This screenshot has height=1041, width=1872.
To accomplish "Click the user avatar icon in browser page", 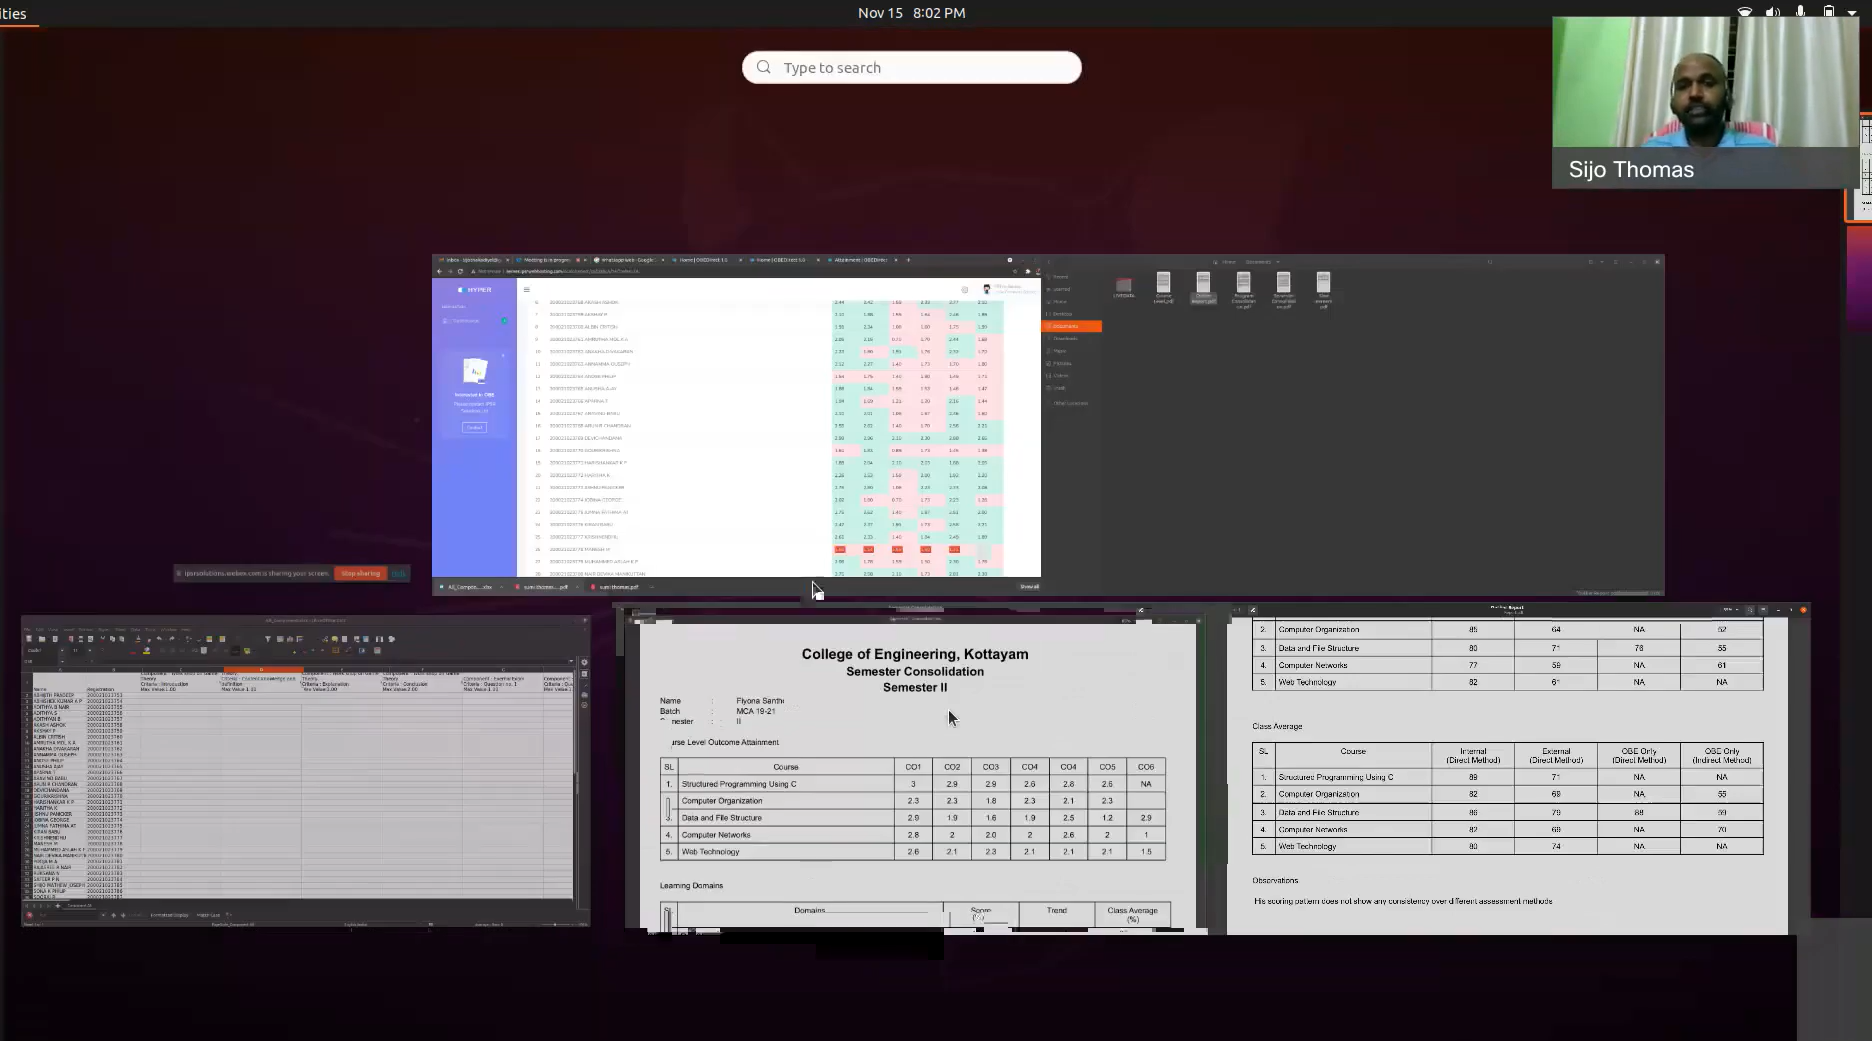I will pyautogui.click(x=987, y=289).
